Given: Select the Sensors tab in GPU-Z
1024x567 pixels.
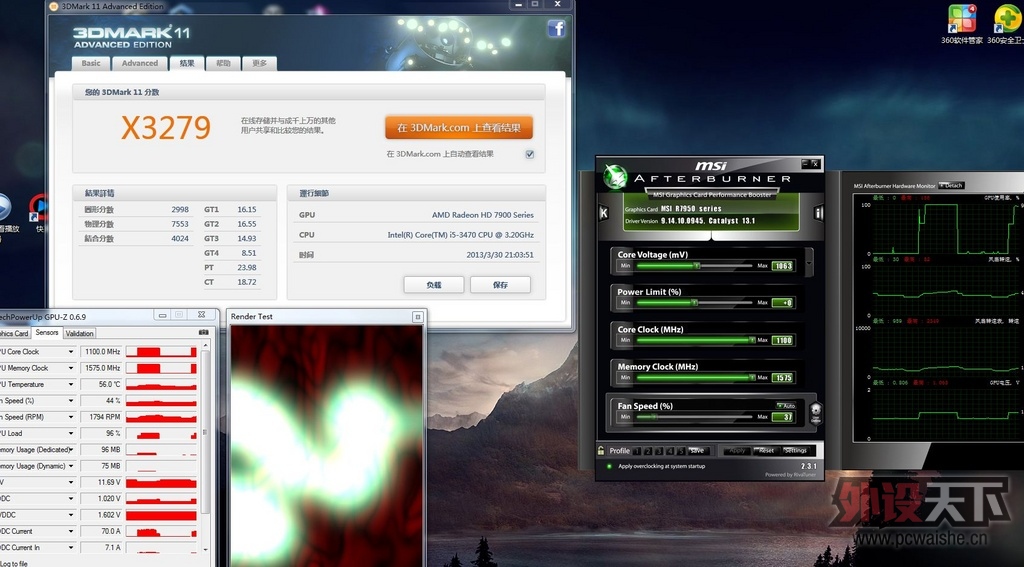Looking at the screenshot, I should (x=47, y=333).
